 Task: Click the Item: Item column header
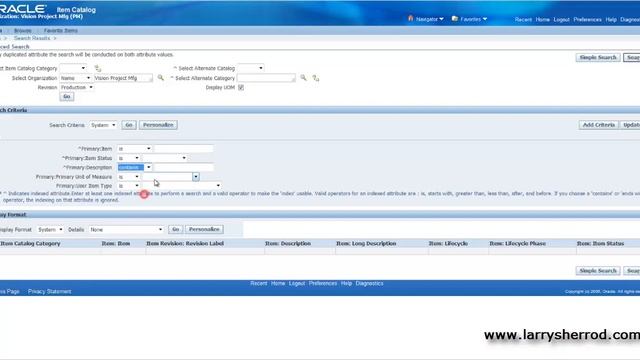coord(116,243)
